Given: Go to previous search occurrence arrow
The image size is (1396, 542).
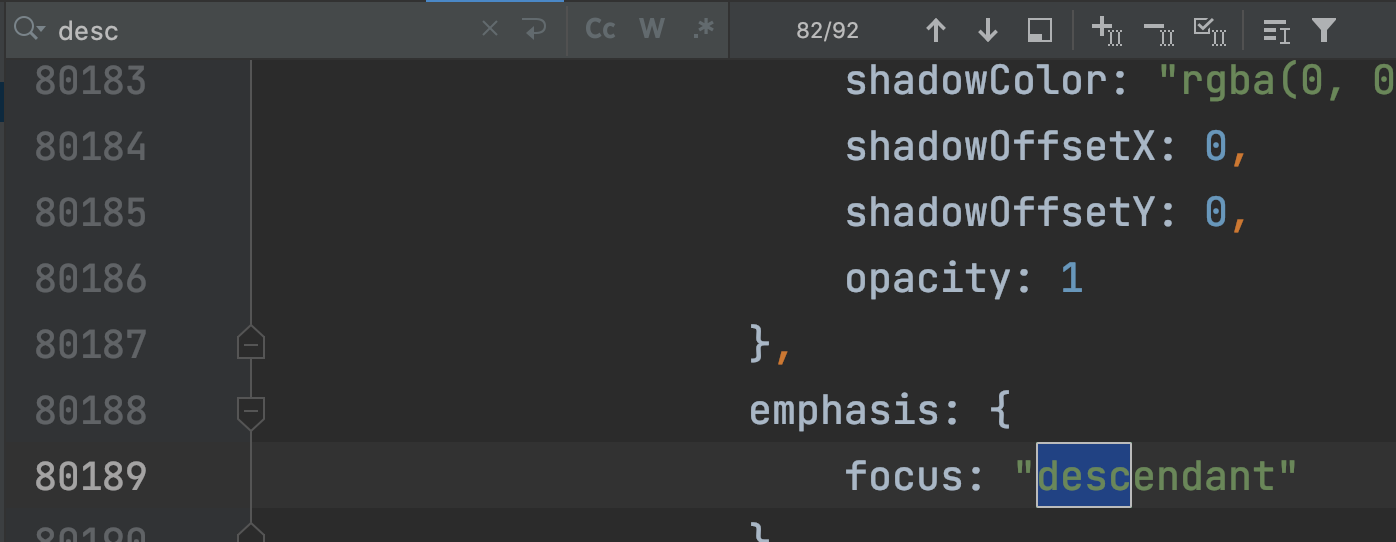Looking at the screenshot, I should pos(936,31).
